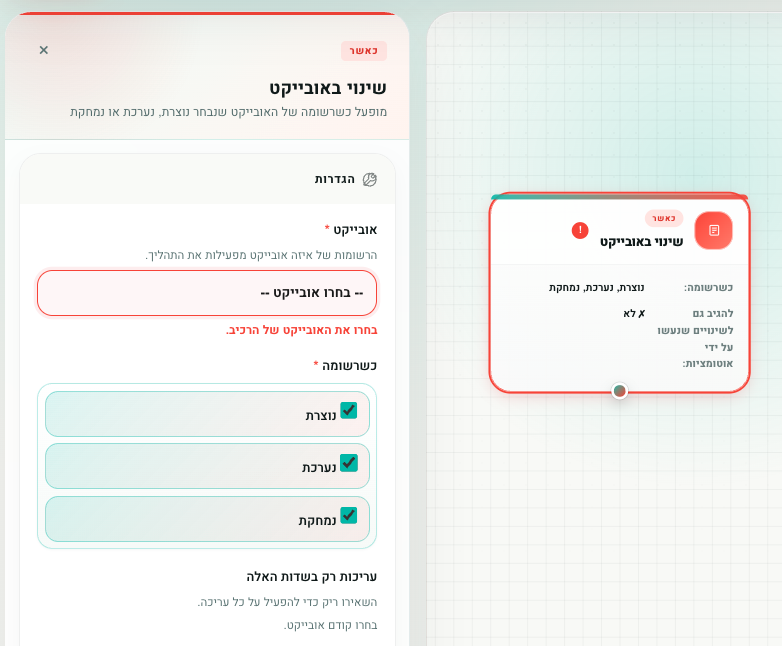Click the כאשר badge on canvas node
The height and width of the screenshot is (646, 782).
point(664,218)
